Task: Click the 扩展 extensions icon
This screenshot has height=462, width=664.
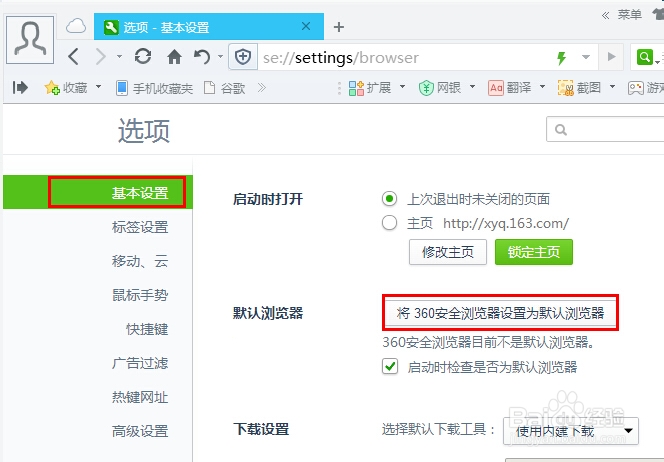Action: click(356, 88)
